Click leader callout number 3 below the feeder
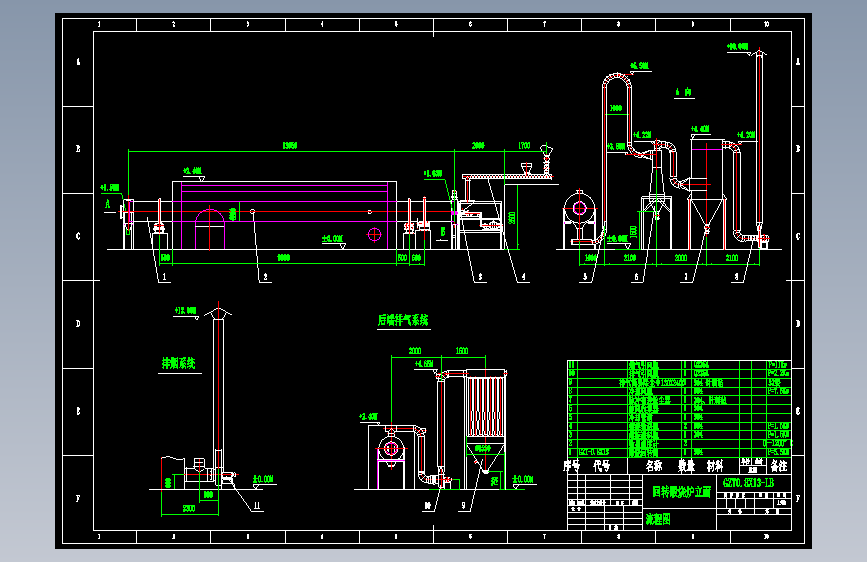This screenshot has width=867, height=562. tap(480, 277)
